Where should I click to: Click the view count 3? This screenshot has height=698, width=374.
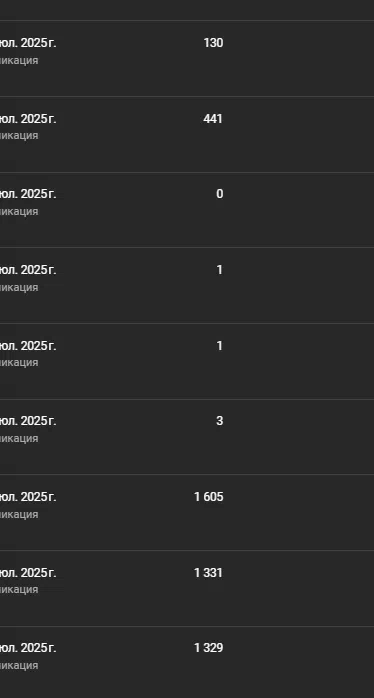pyautogui.click(x=220, y=421)
